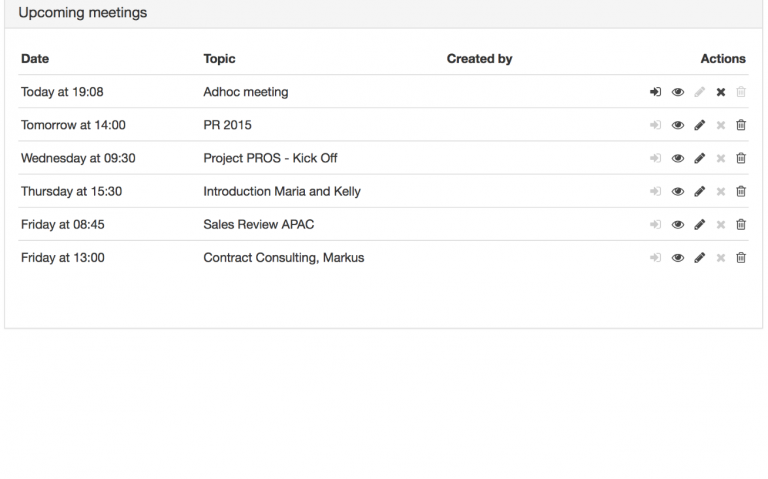768x479 pixels.
Task: View the PR 2015 meeting details
Action: point(678,125)
